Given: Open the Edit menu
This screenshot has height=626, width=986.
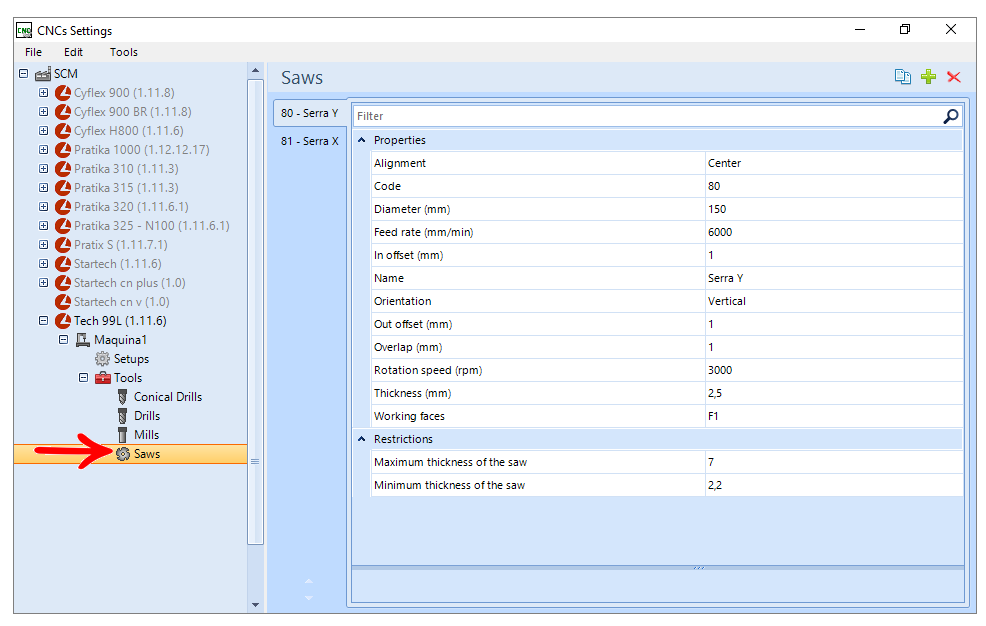Looking at the screenshot, I should pyautogui.click(x=73, y=52).
